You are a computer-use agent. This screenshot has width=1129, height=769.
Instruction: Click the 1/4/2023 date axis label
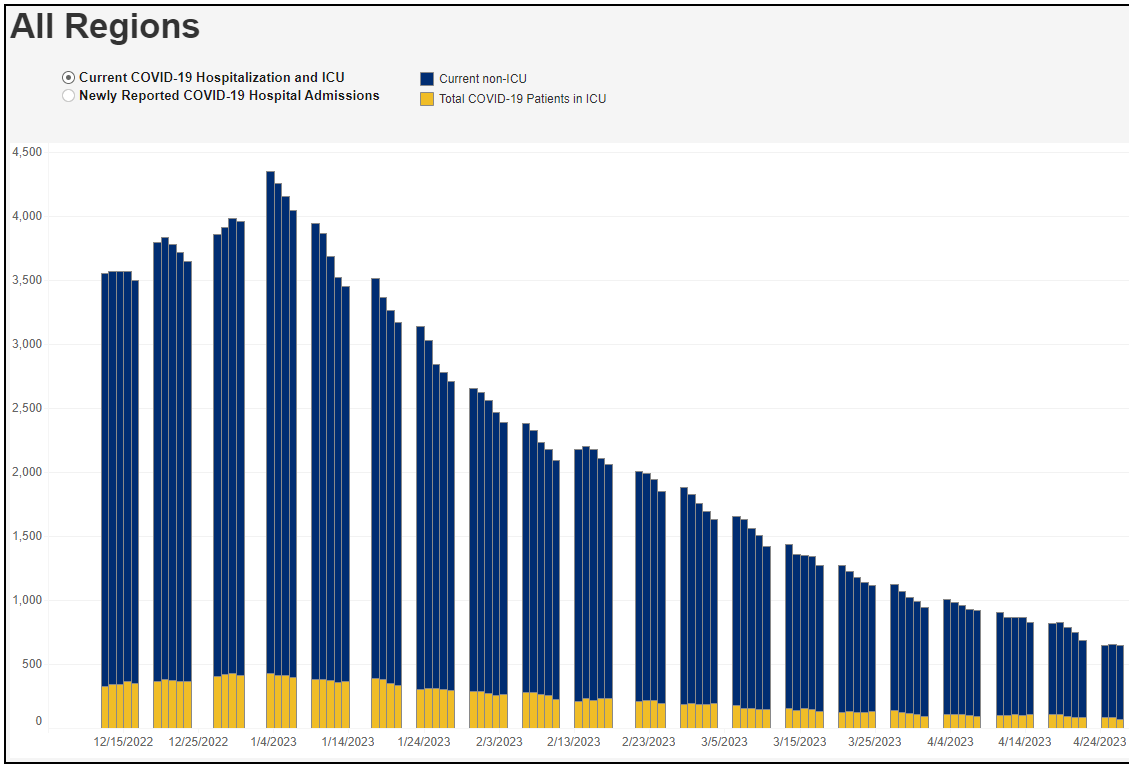273,742
